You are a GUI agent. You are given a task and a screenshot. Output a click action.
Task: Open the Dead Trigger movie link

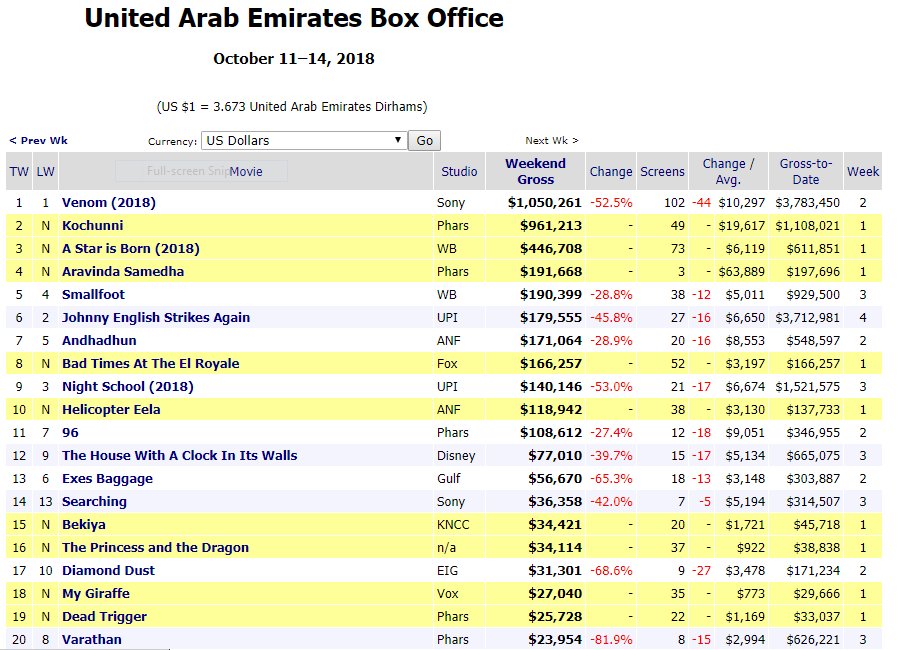[x=104, y=616]
